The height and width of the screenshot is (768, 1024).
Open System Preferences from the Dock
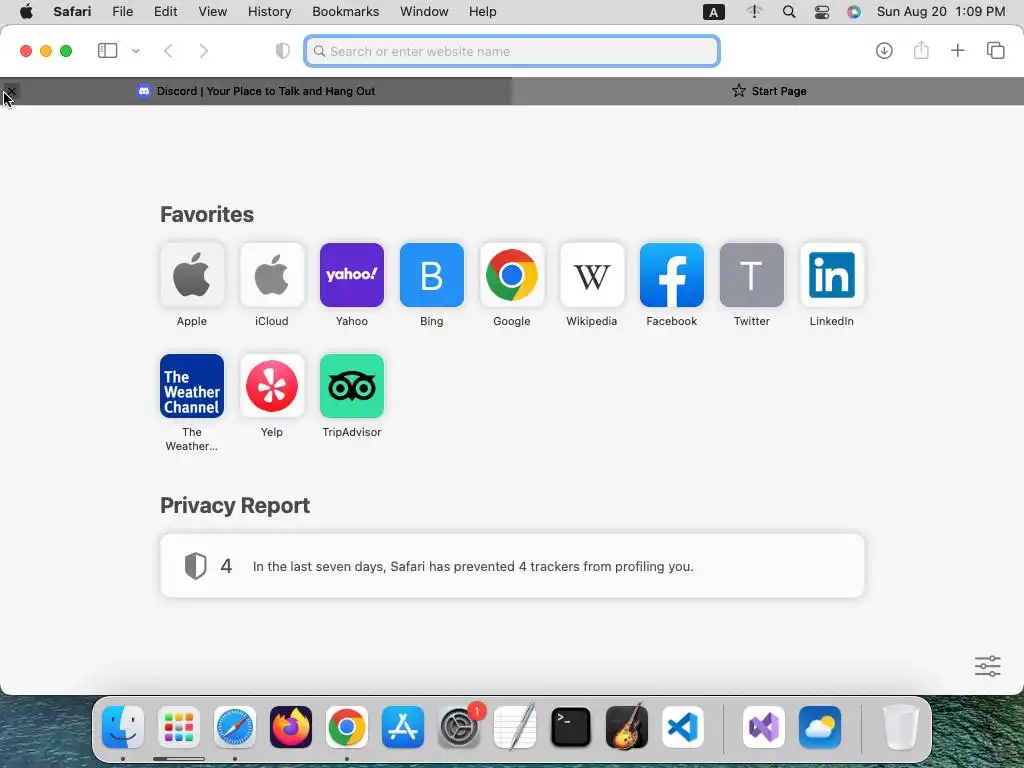click(x=459, y=727)
